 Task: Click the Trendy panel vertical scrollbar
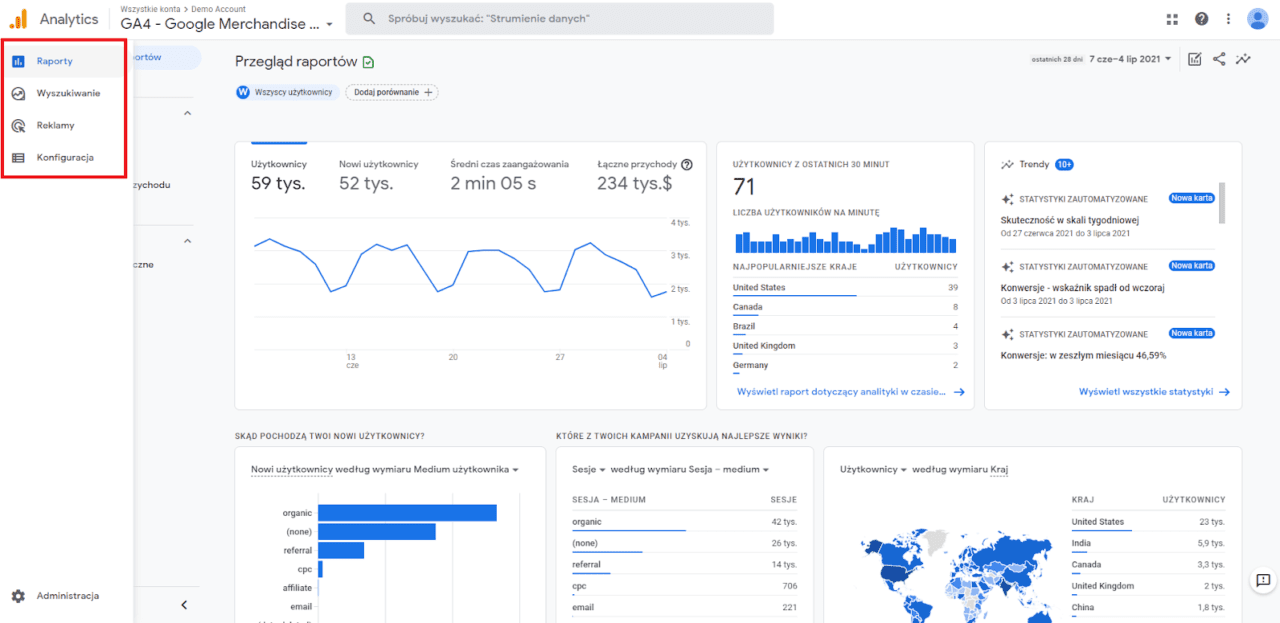pos(1222,203)
